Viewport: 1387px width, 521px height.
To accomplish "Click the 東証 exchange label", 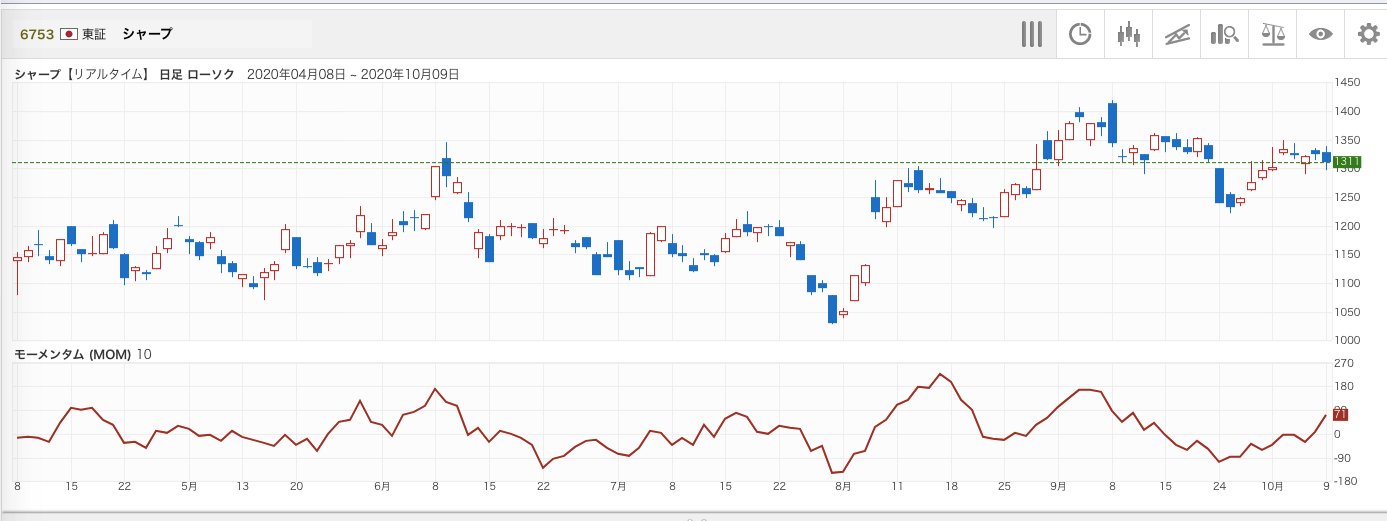I will (94, 34).
